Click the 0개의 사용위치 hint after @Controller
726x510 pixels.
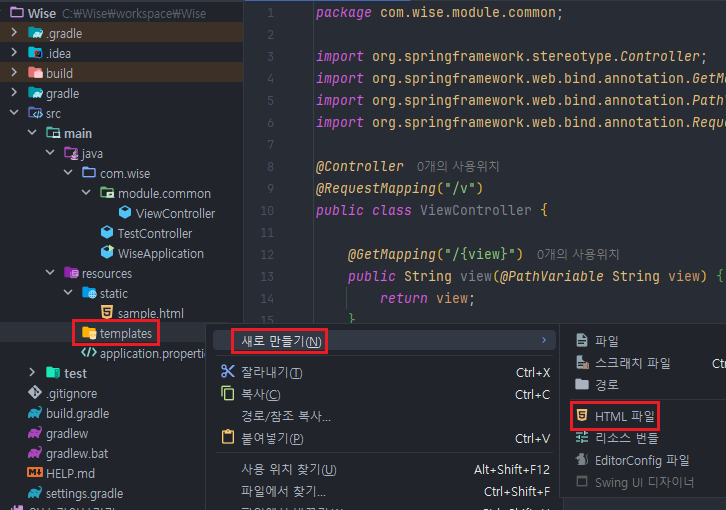click(458, 166)
